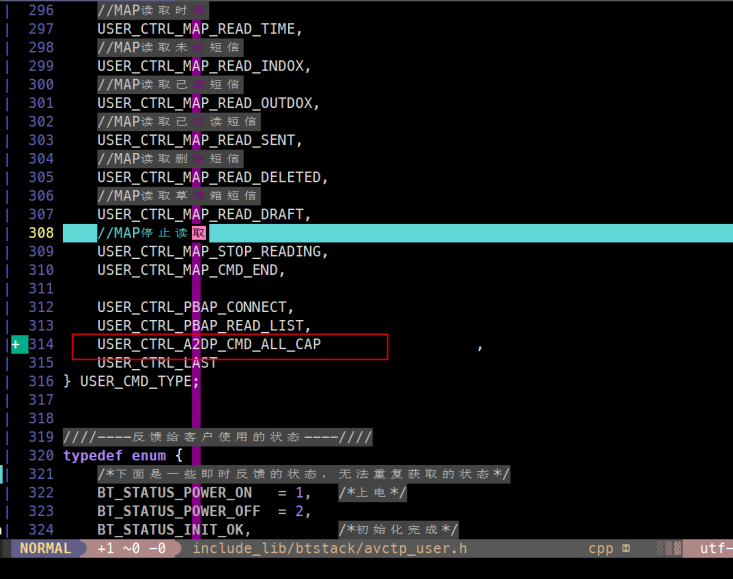This screenshot has height=579, width=733.
Task: Click the enum keyword on line 320
Action: pyautogui.click(x=149, y=456)
